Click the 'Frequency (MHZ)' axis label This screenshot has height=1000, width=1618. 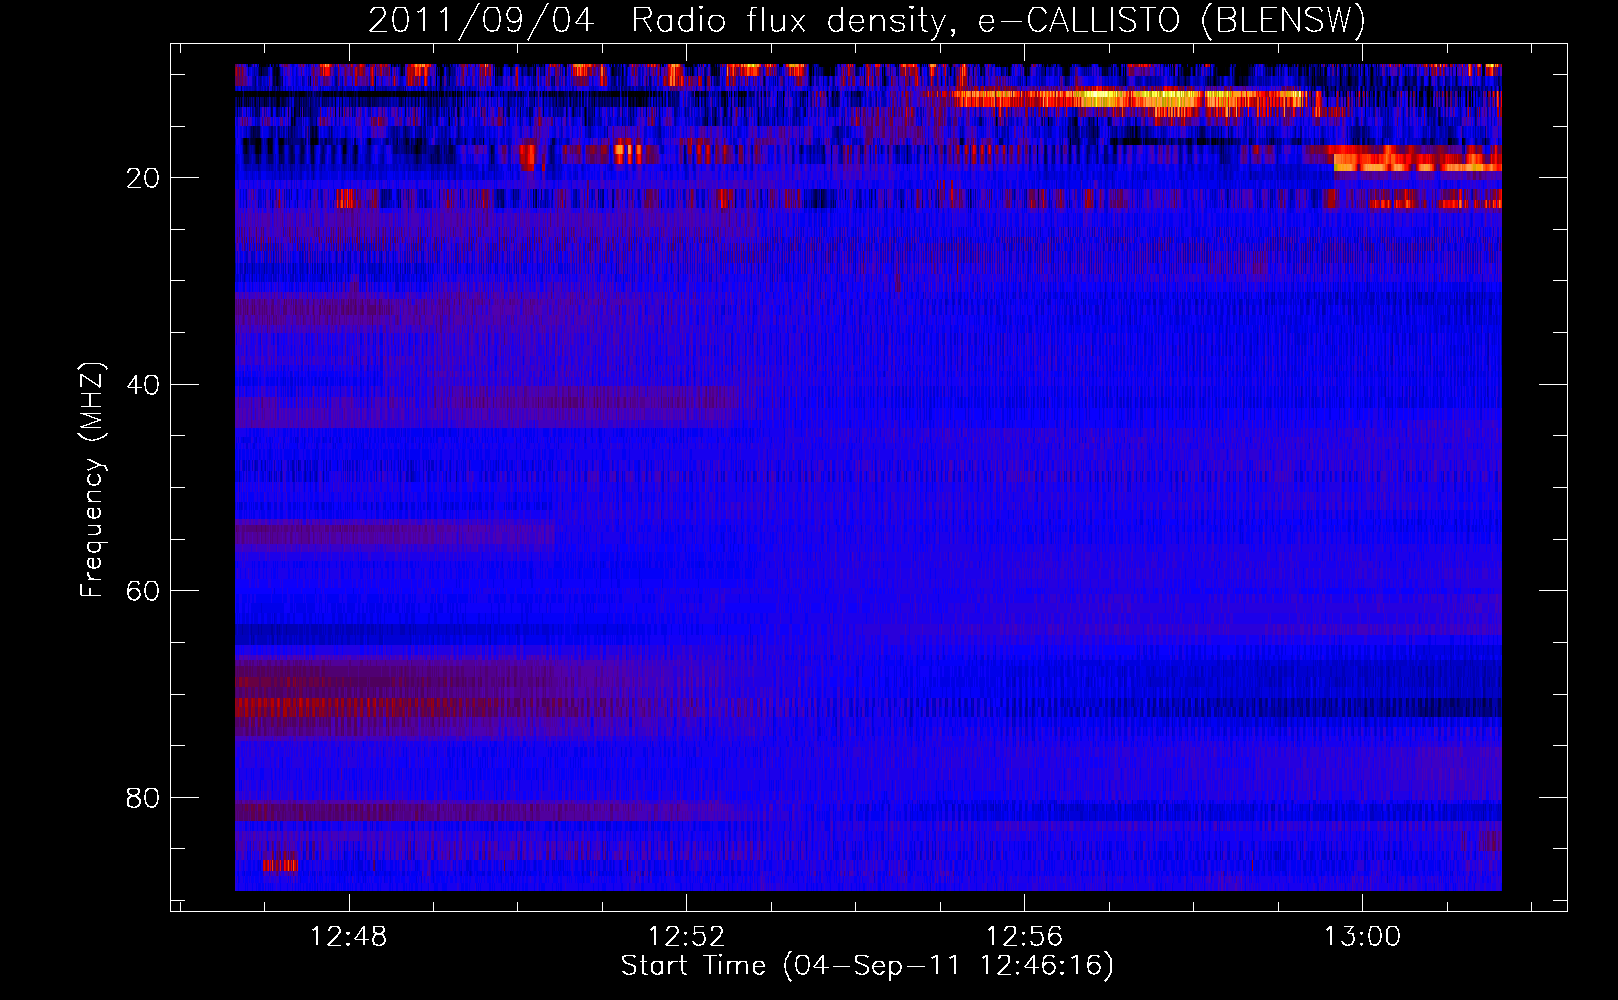(x=92, y=480)
